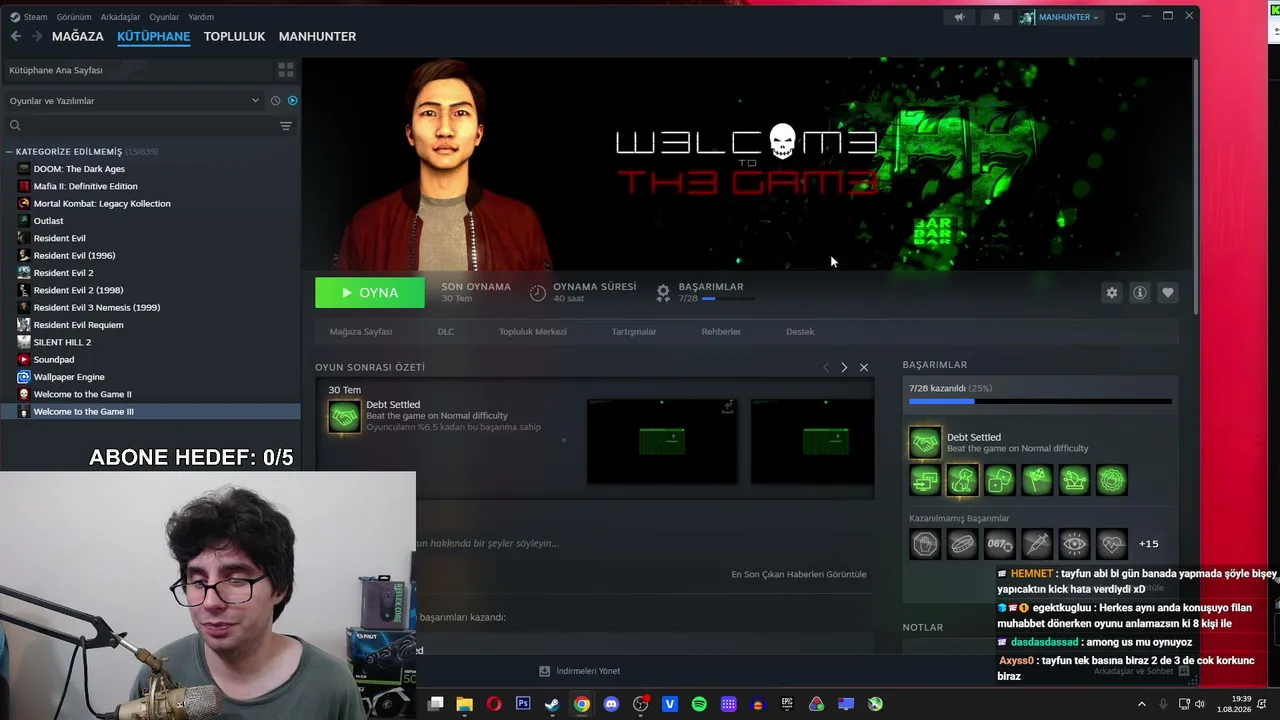Open the MANHUNTER profile tab
This screenshot has height=720, width=1280.
[317, 36]
